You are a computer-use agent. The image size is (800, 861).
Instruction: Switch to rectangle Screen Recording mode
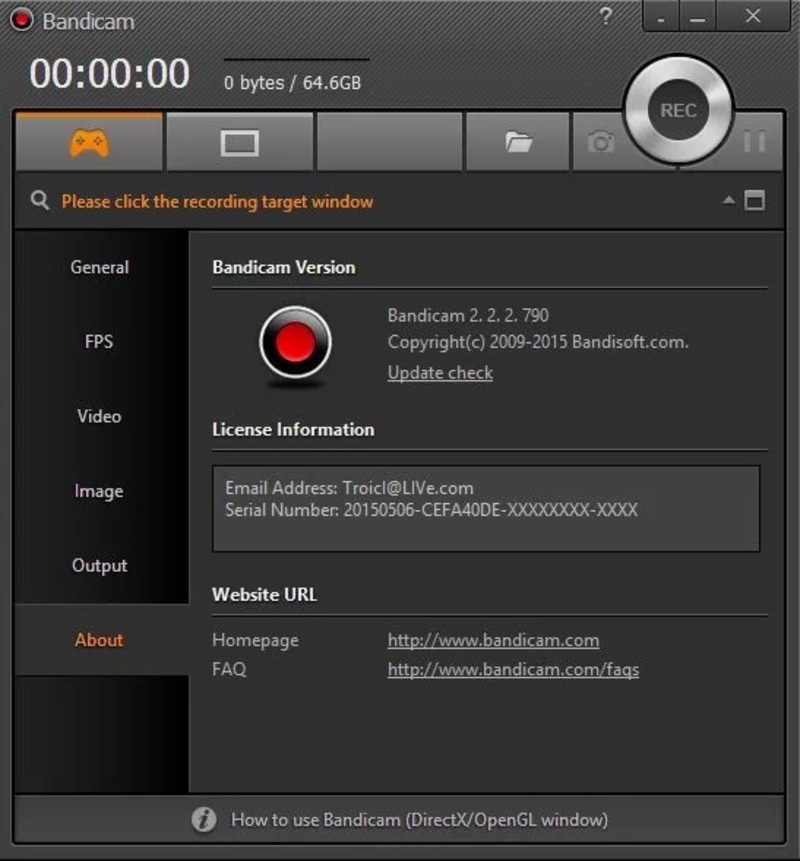click(239, 143)
